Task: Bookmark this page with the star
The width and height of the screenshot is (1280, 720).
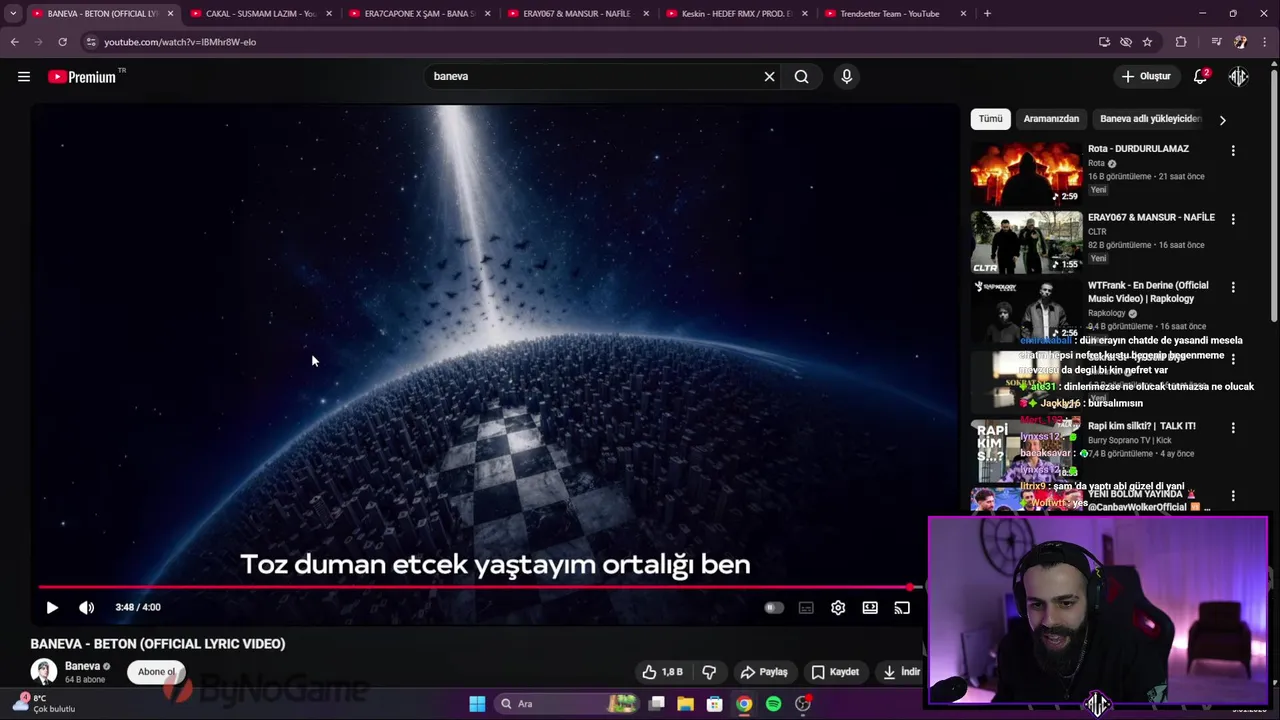Action: click(1147, 42)
